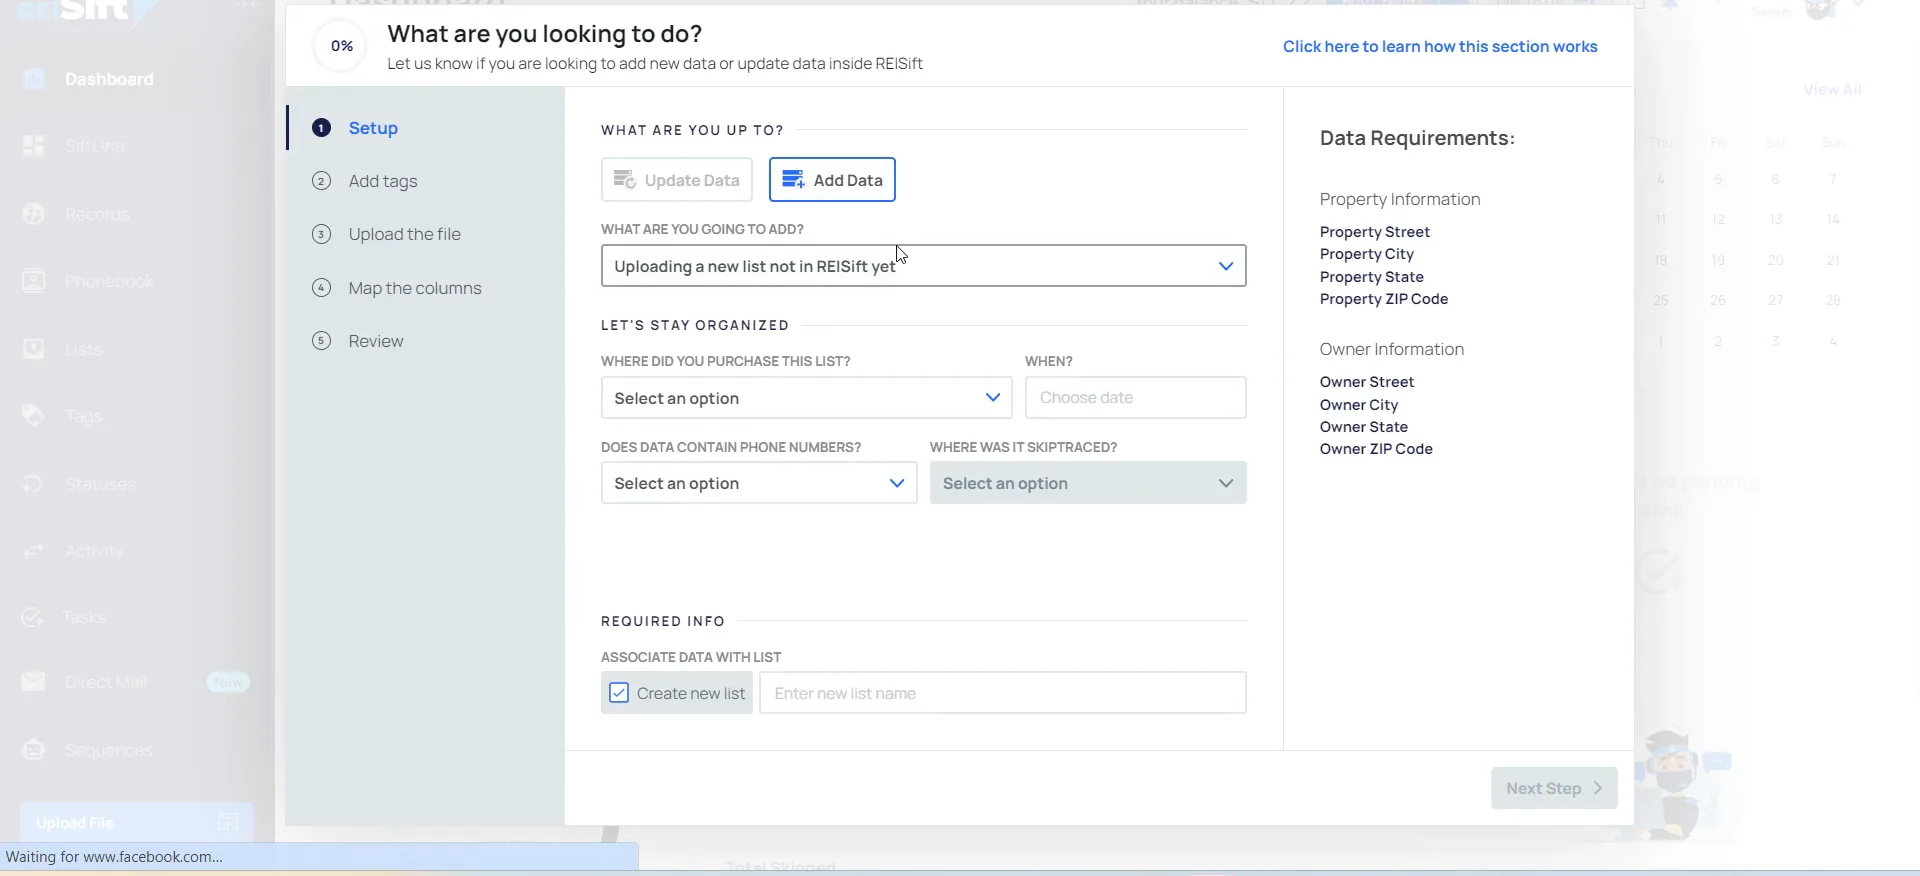Image resolution: width=1920 pixels, height=876 pixels.
Task: Open the 'What are you going to add' dropdown
Action: click(923, 266)
